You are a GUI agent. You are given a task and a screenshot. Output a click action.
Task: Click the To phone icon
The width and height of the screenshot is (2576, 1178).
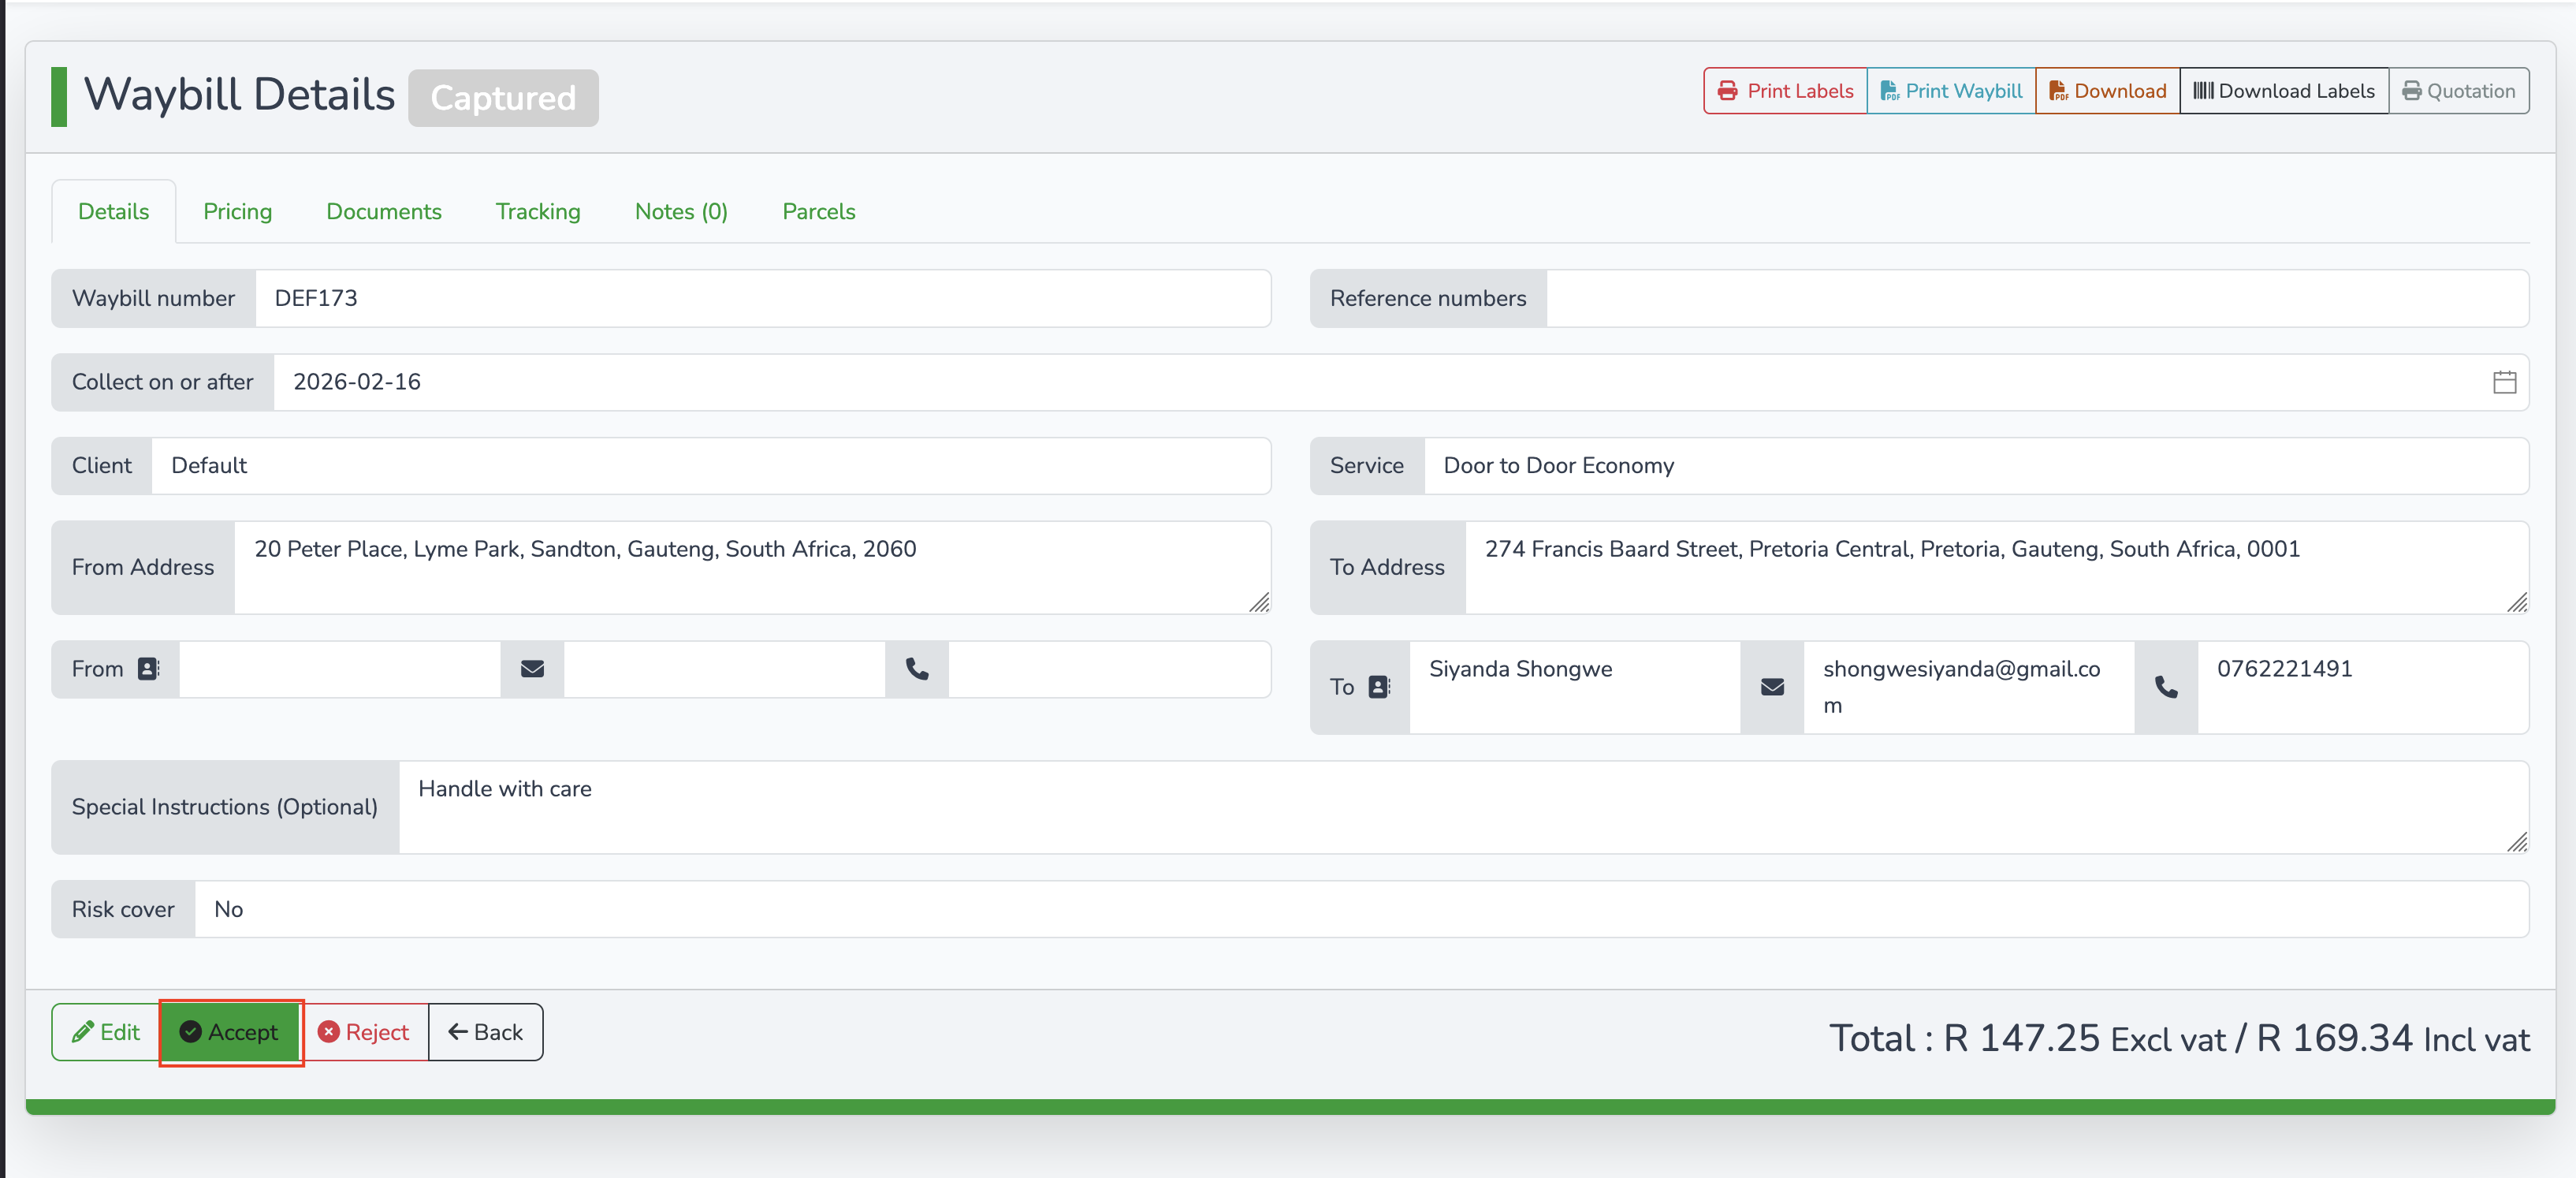[2166, 687]
